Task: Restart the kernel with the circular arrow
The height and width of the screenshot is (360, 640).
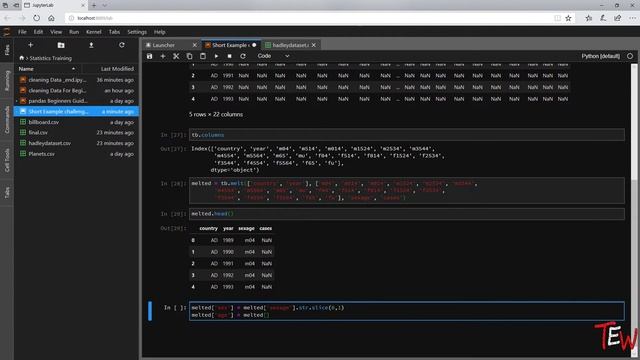Action: tap(243, 56)
